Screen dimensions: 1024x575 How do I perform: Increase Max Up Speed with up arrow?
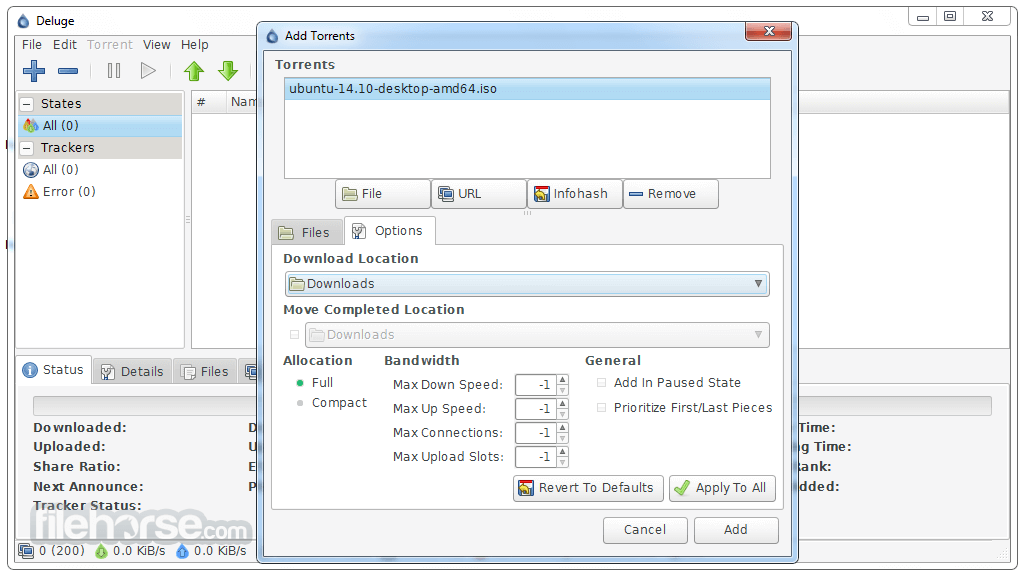[562, 404]
